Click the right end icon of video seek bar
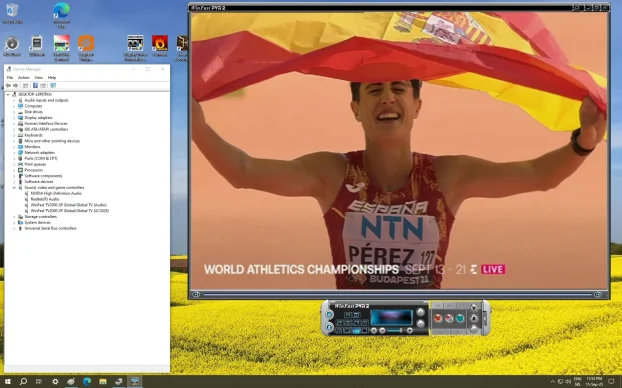Screen dimensions: 622x388 point(598,294)
